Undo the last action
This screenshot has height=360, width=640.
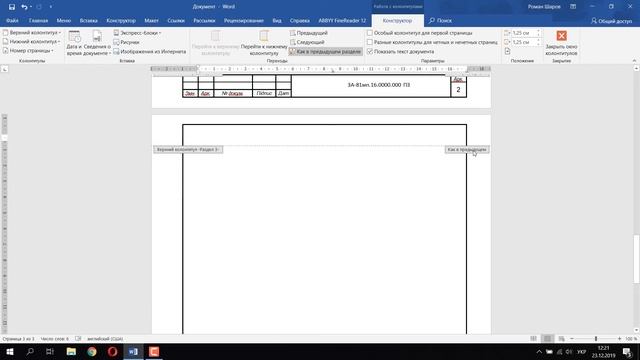tap(24, 7)
